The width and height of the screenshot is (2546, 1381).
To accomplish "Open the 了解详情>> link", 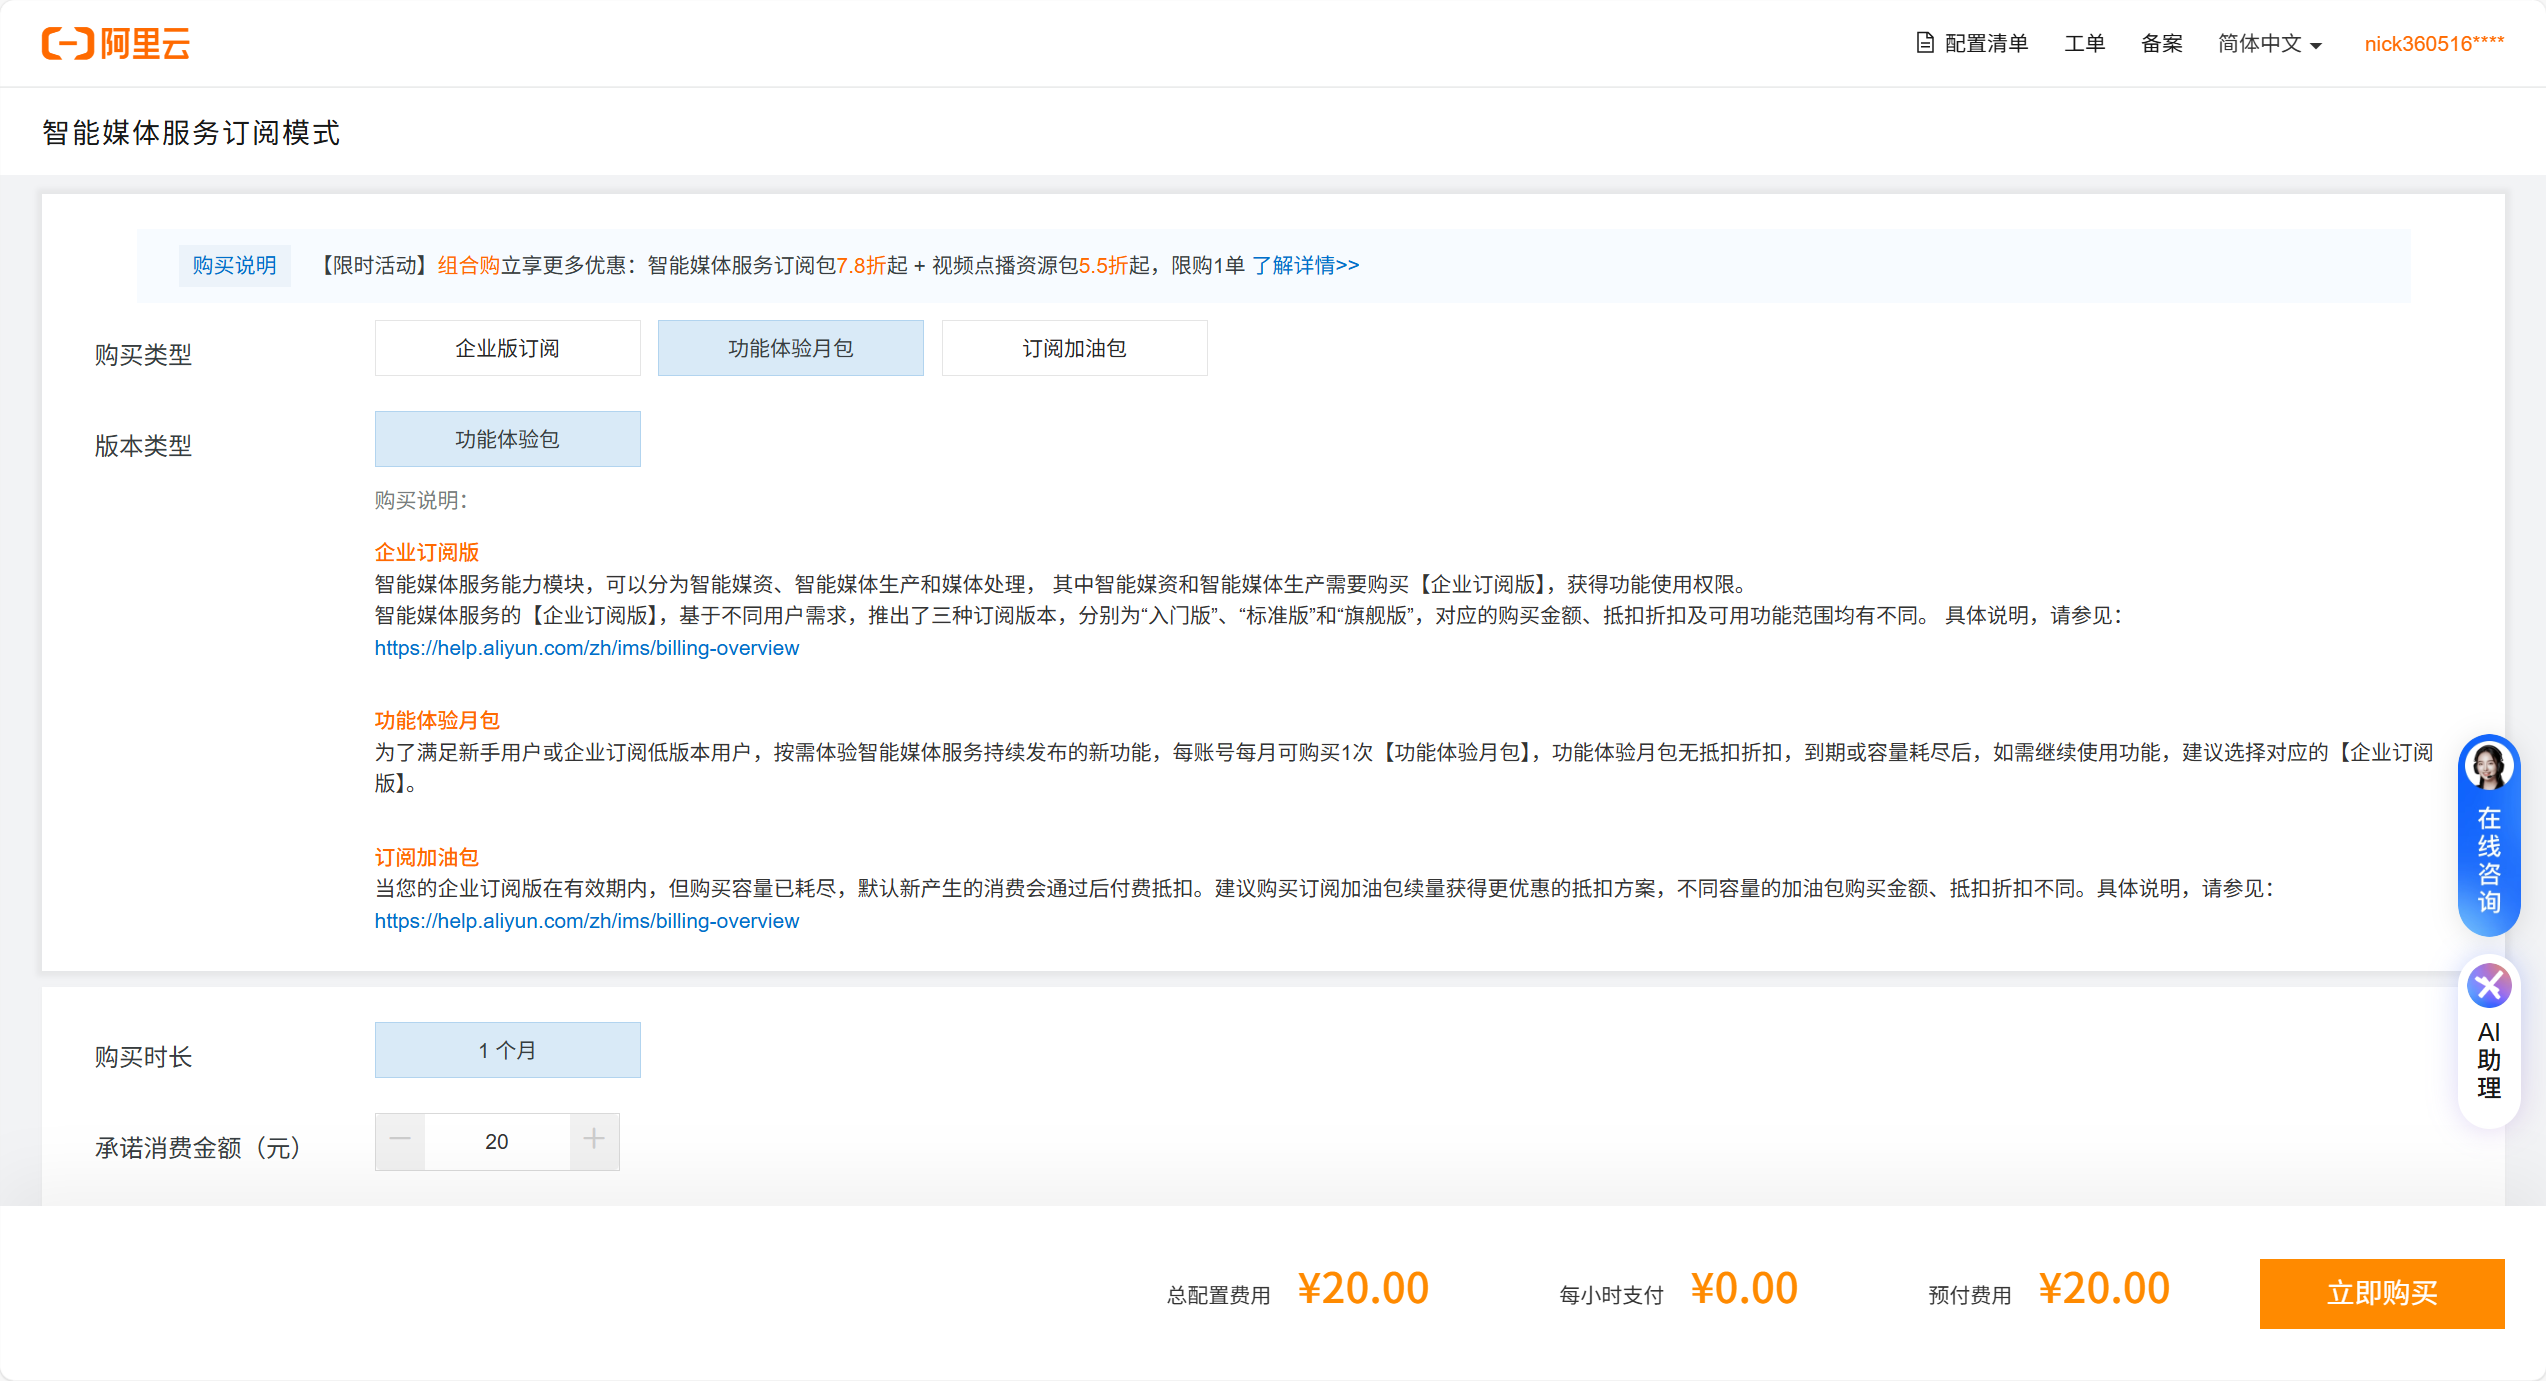I will click(x=1305, y=266).
